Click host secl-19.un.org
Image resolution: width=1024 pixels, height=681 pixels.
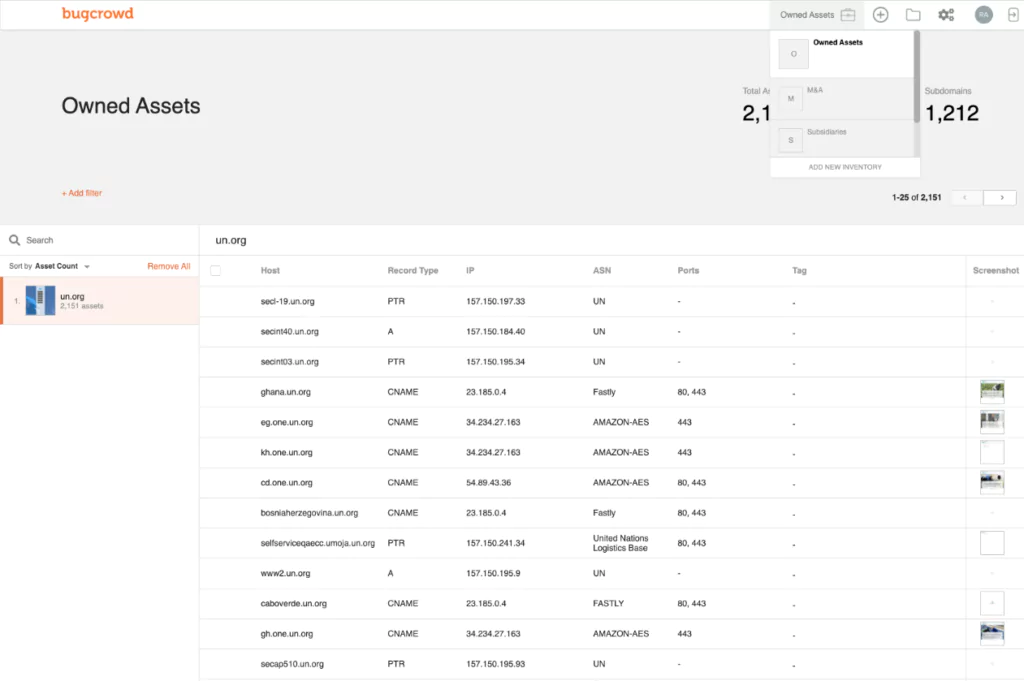[287, 302]
